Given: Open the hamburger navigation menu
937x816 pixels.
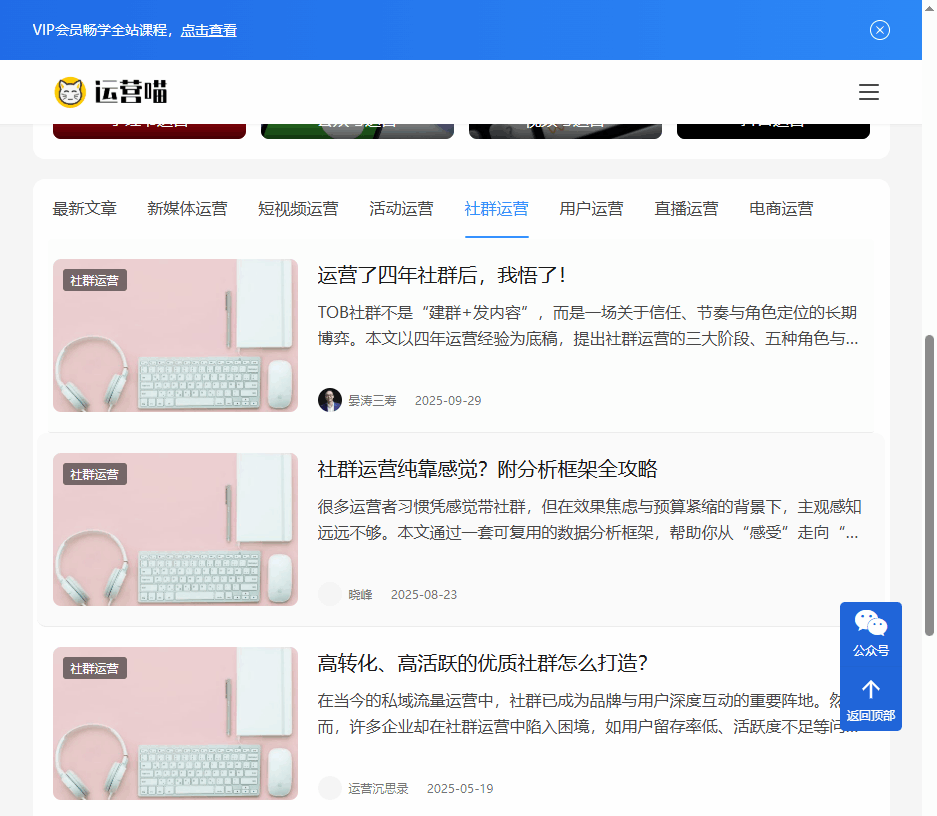Looking at the screenshot, I should [868, 92].
